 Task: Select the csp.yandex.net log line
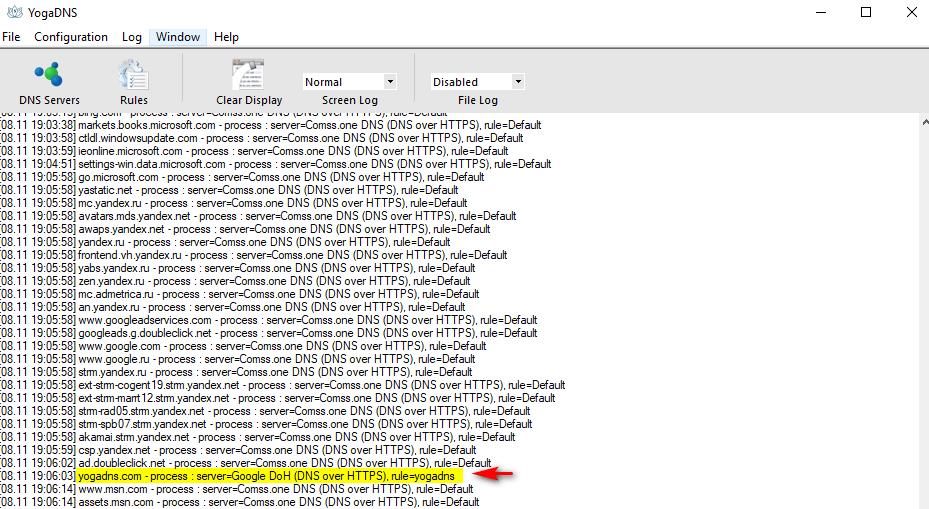click(238, 451)
